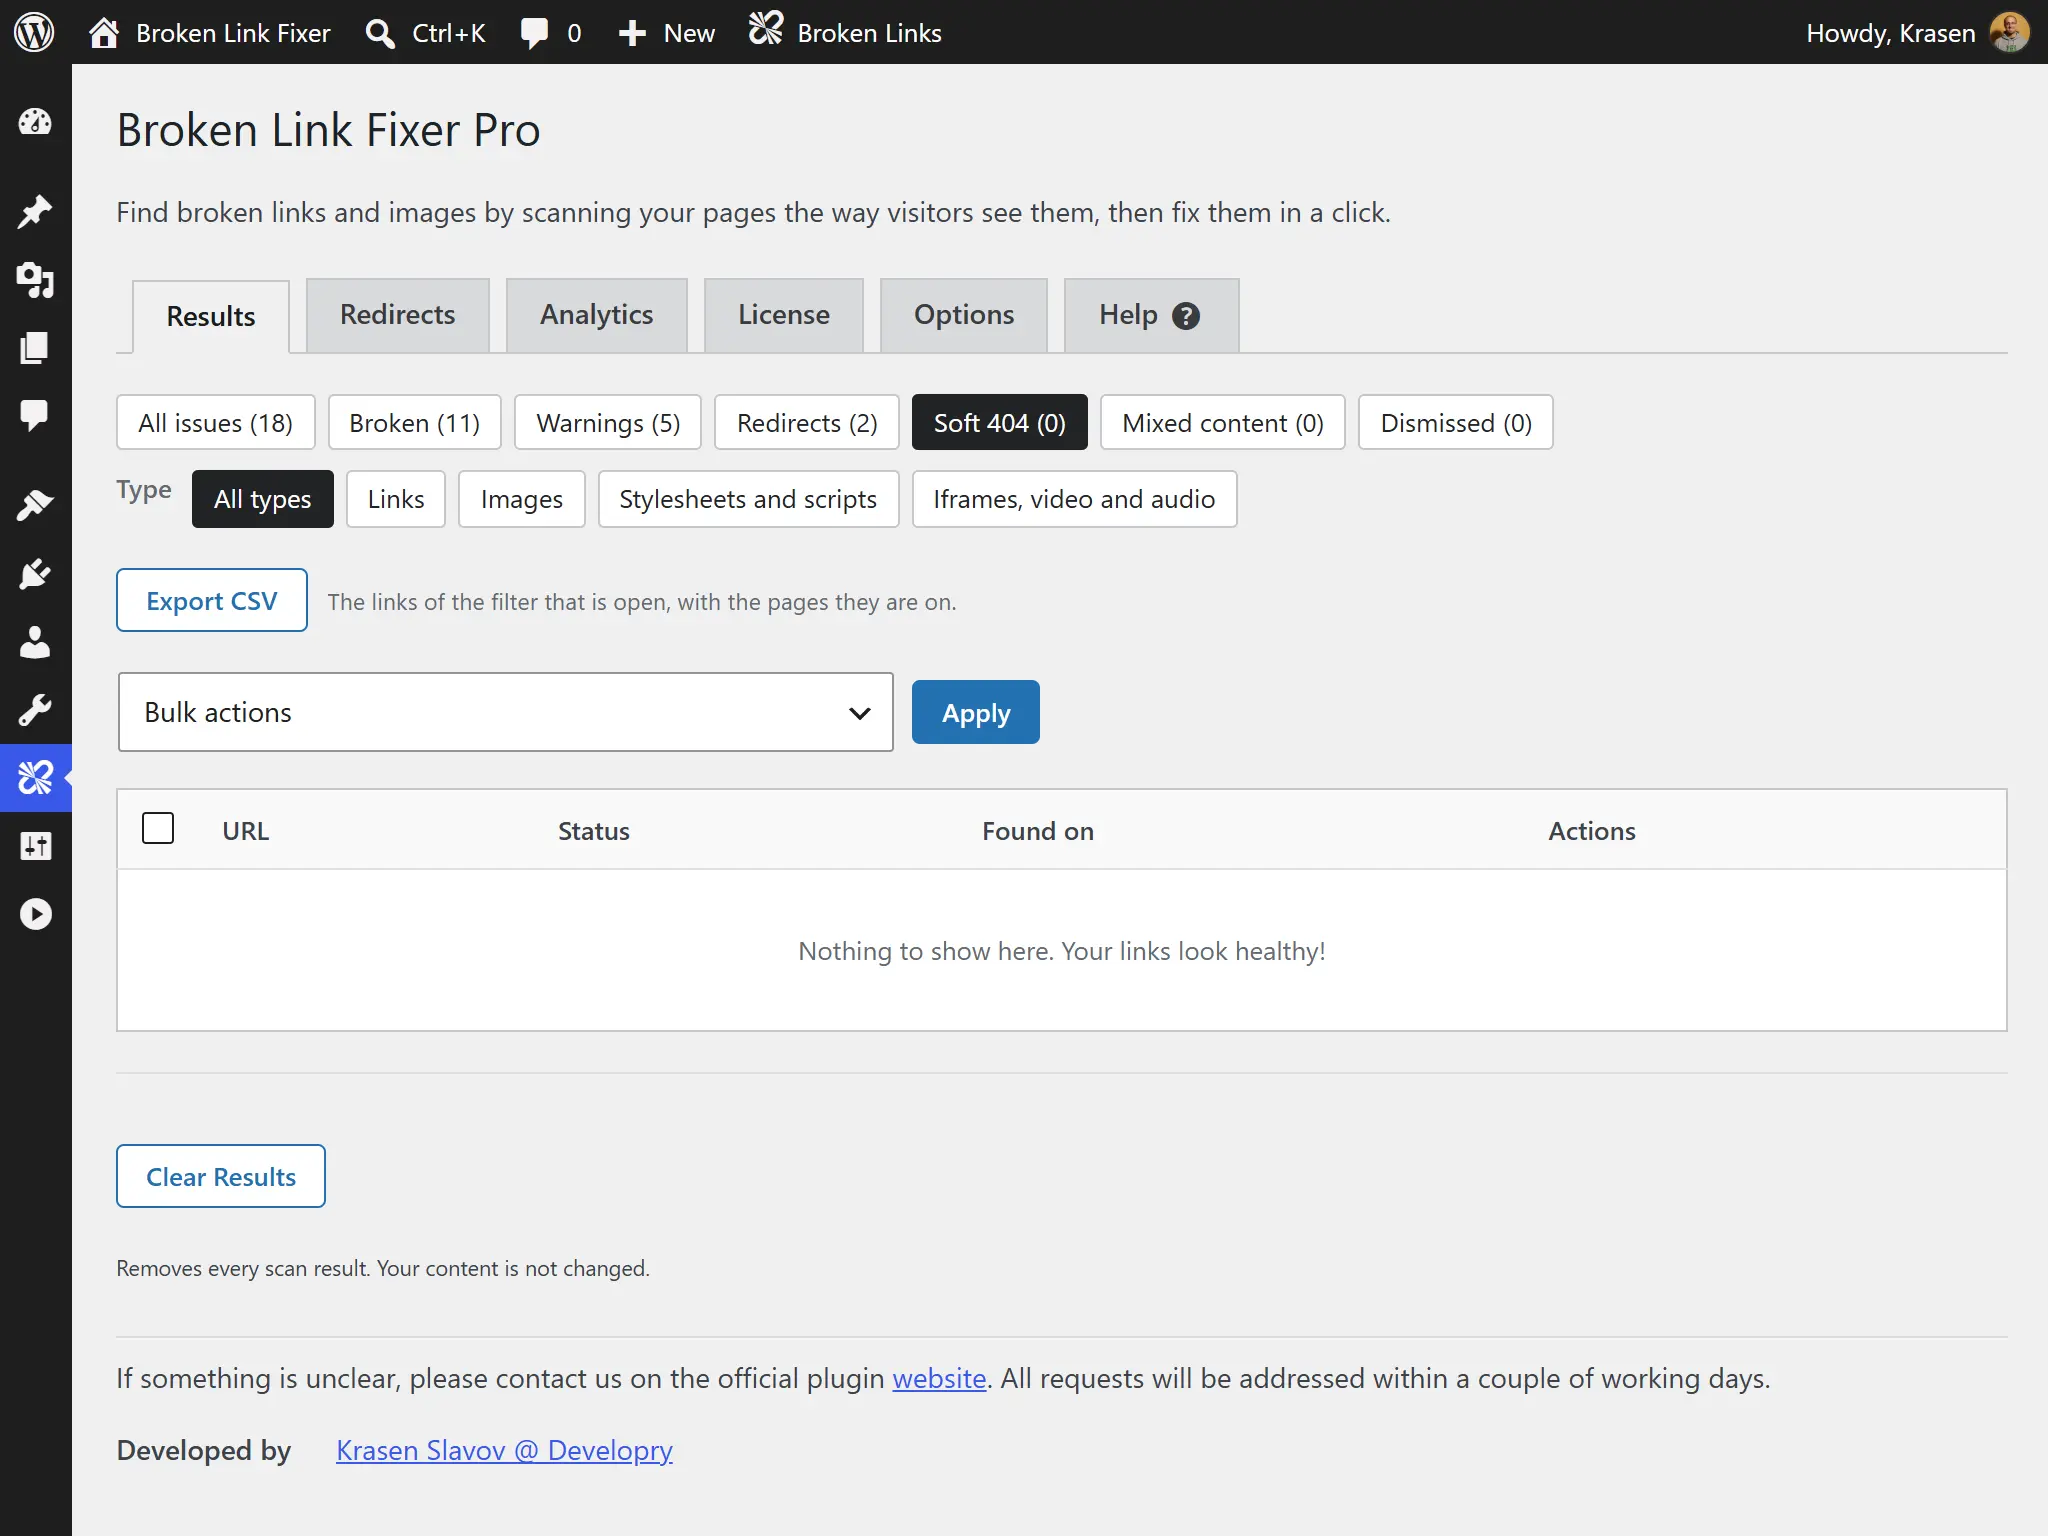
Task: Click the Actions column header
Action: pos(1592,830)
